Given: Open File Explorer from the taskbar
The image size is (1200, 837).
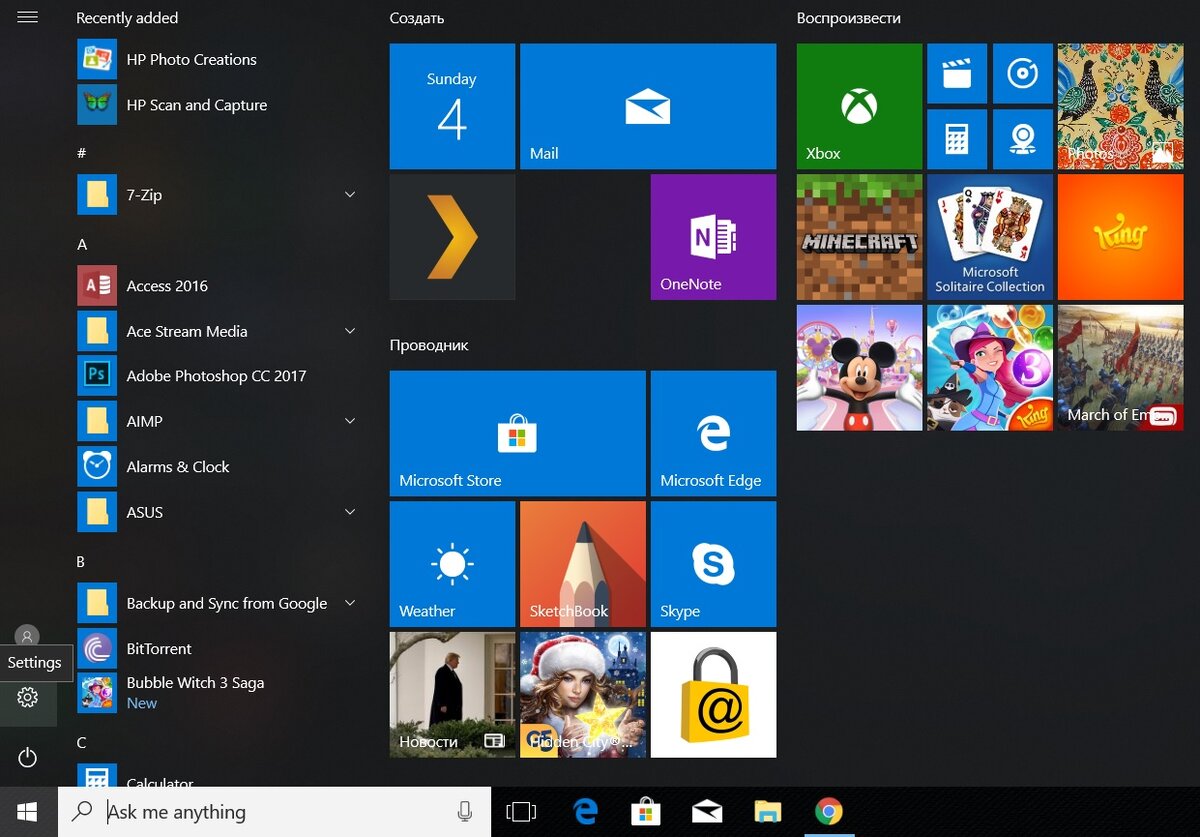Looking at the screenshot, I should coord(767,812).
